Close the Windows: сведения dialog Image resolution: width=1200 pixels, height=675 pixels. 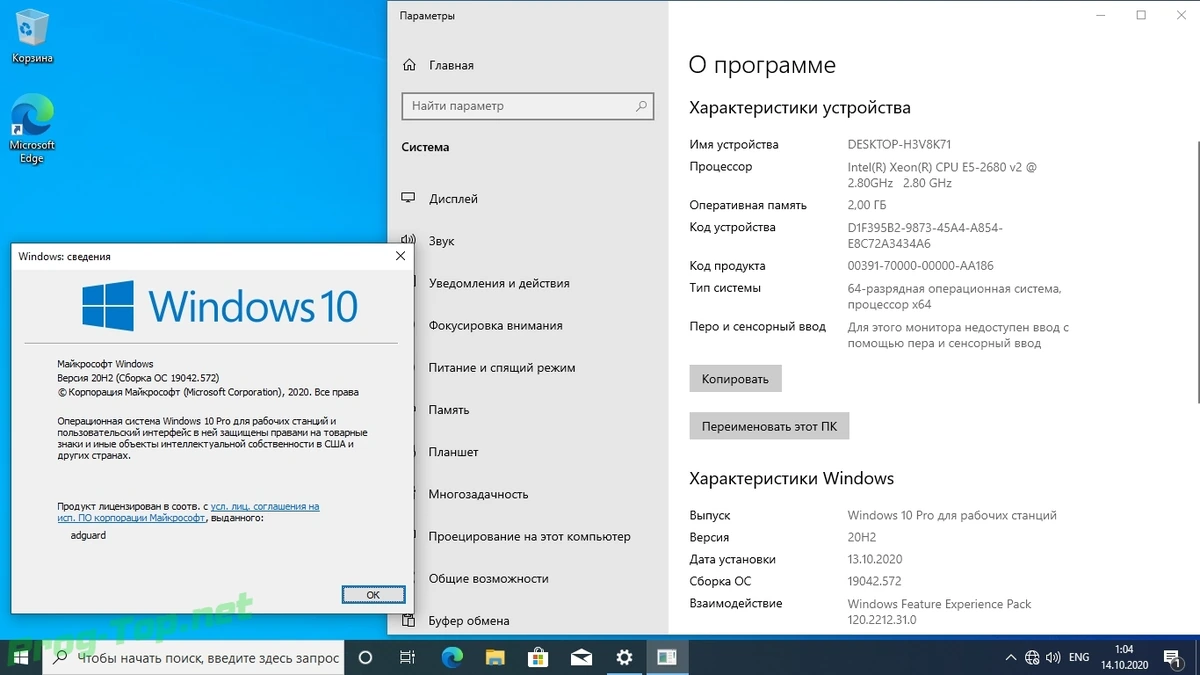400,256
